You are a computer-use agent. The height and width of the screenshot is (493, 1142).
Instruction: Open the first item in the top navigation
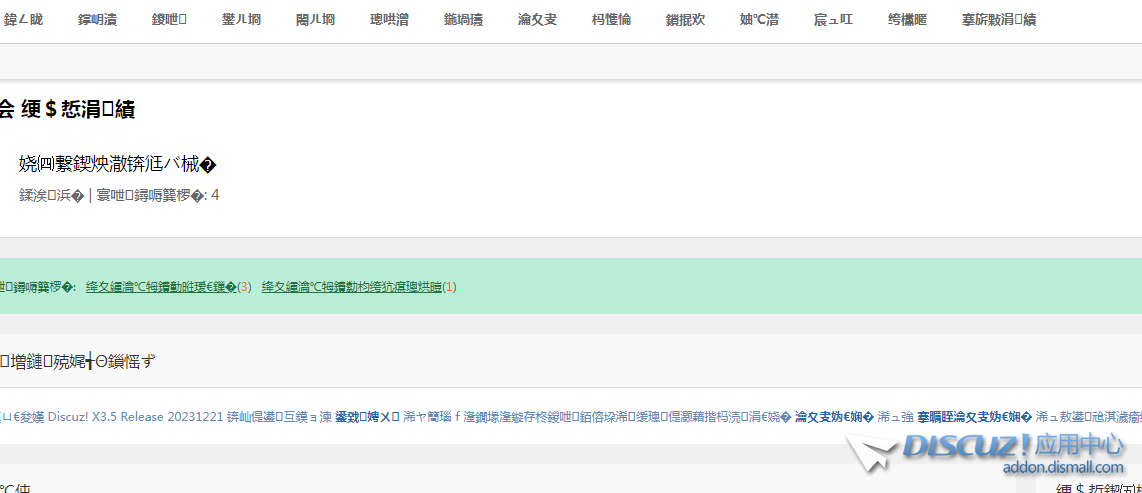click(x=23, y=20)
